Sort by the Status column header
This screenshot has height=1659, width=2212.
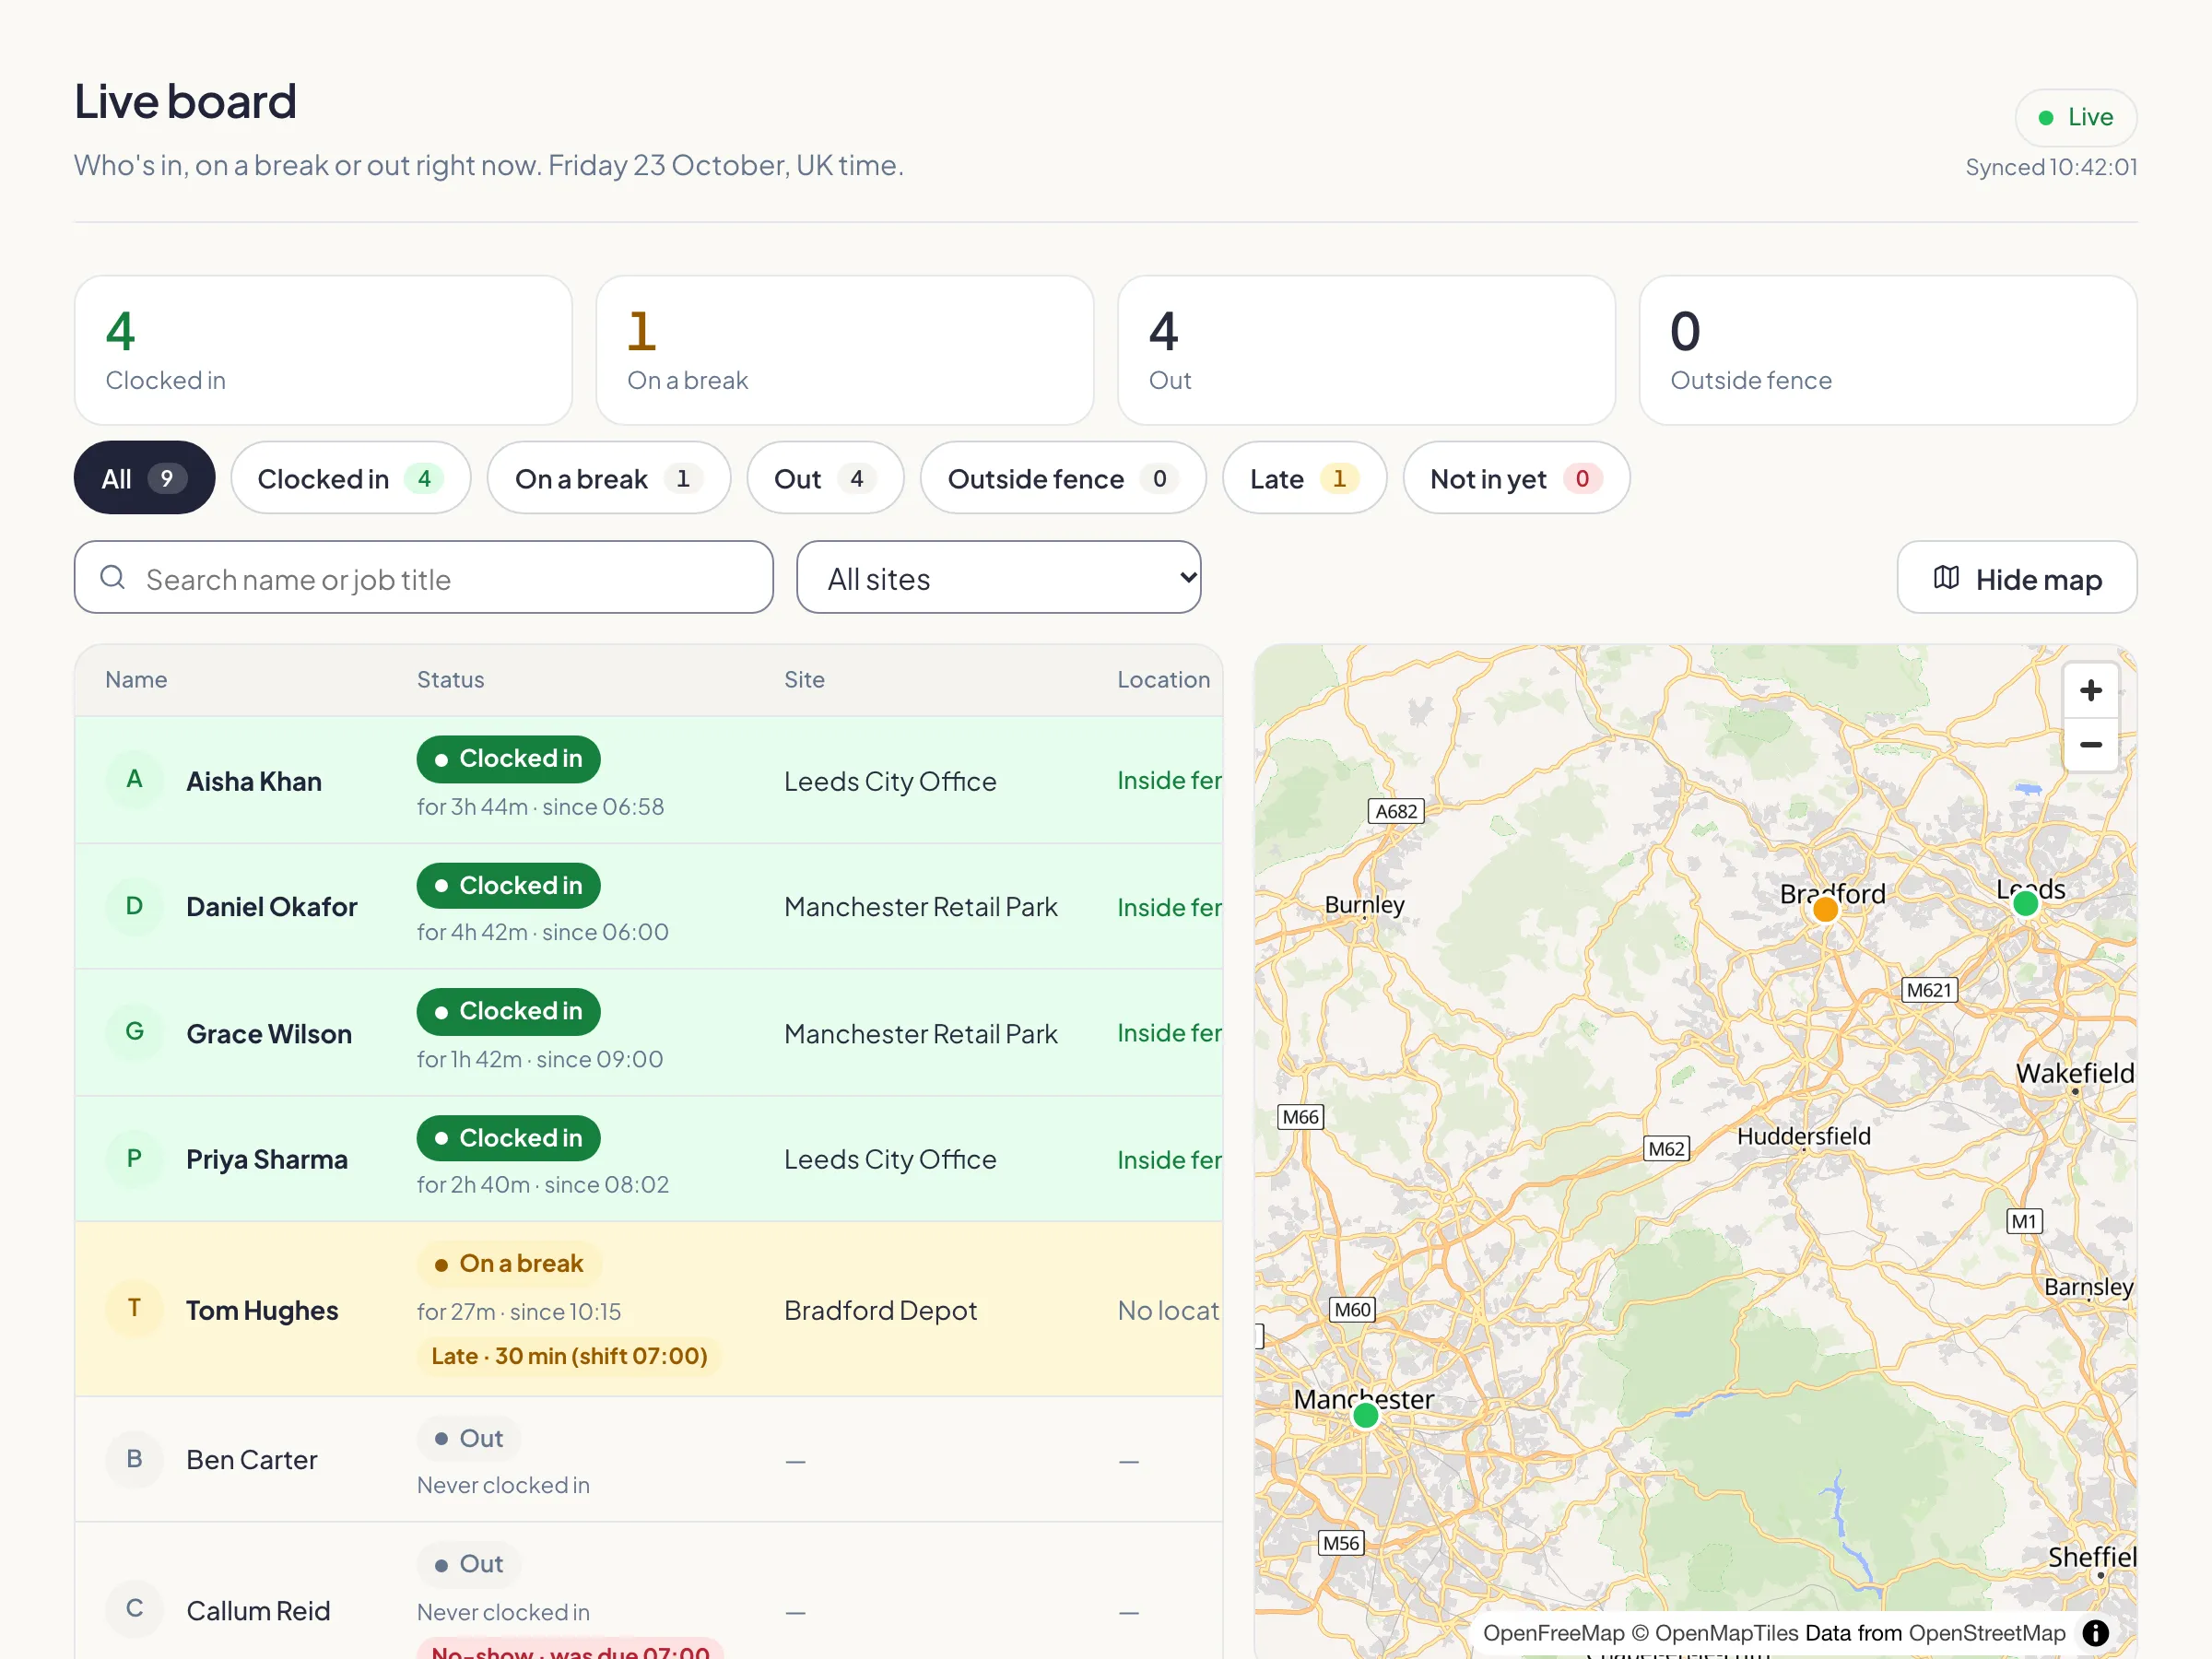pos(450,680)
